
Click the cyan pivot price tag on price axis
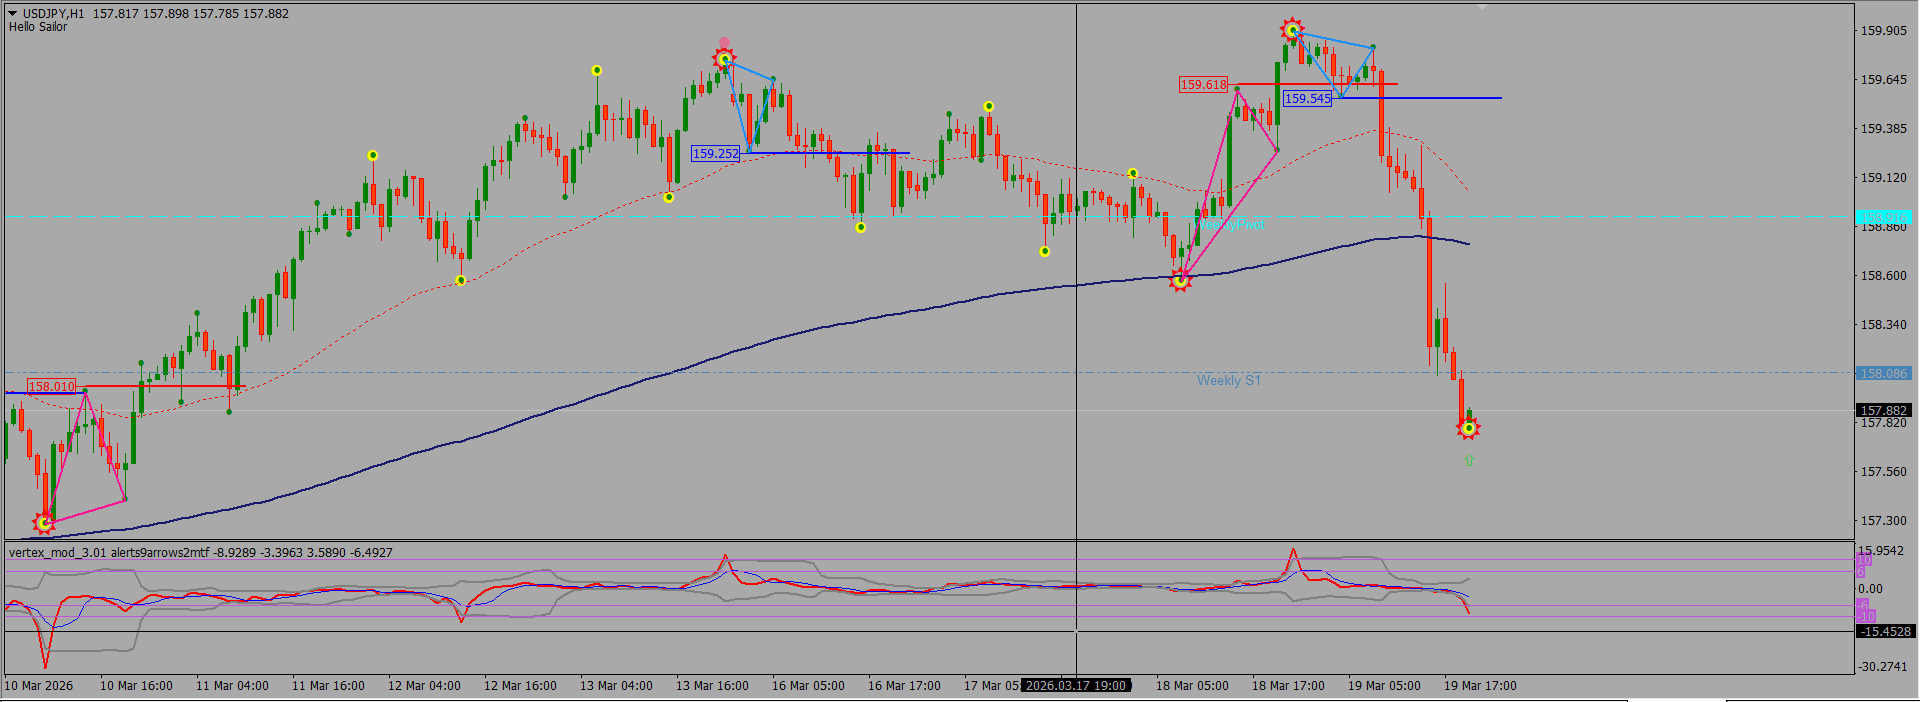[1884, 217]
